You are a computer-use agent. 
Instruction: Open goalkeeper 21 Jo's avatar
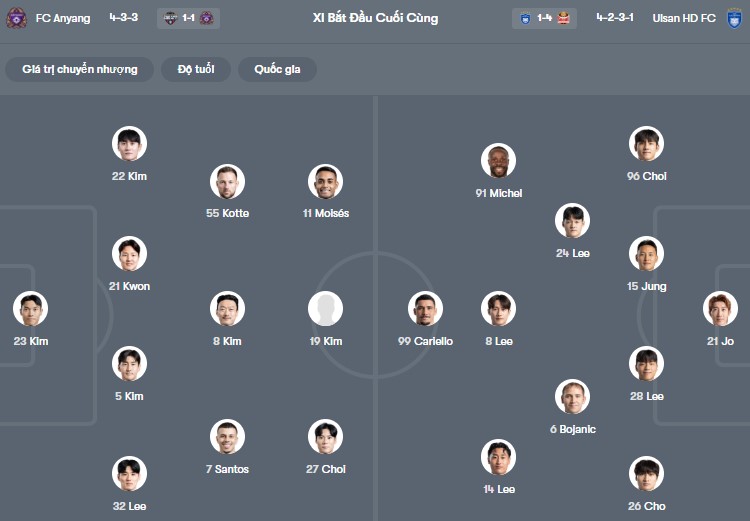tap(720, 309)
